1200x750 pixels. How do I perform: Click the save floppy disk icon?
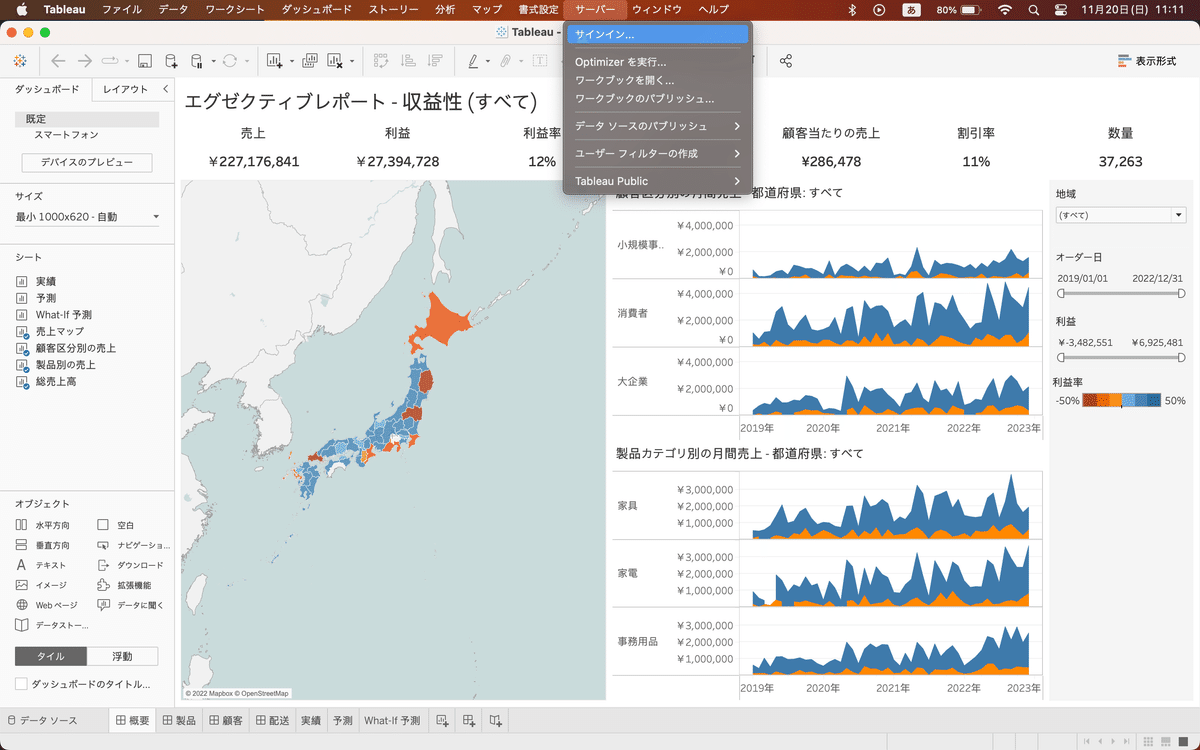click(x=145, y=61)
